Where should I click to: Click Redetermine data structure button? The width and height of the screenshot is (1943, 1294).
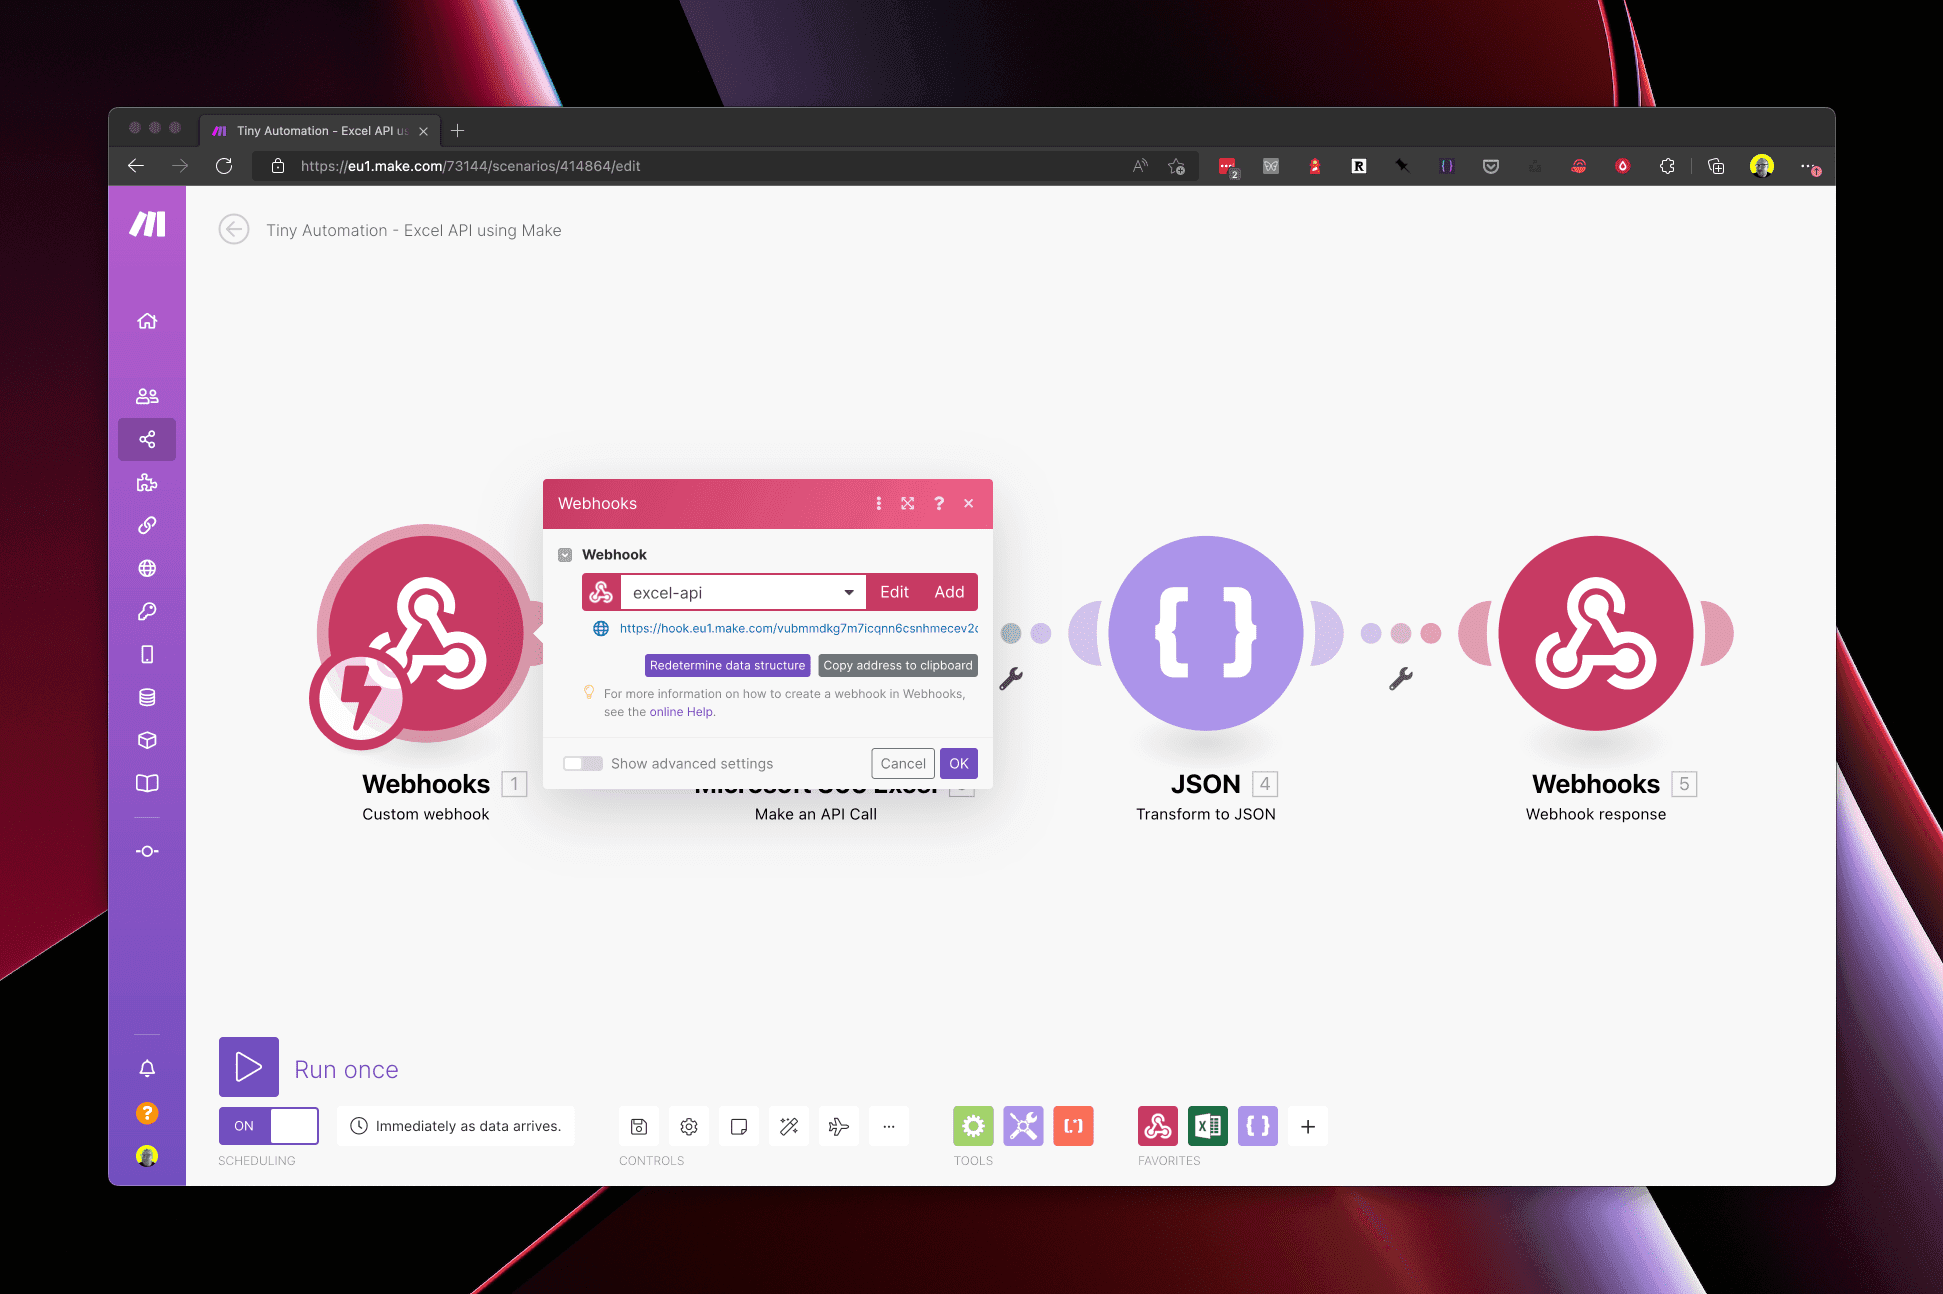tap(727, 666)
